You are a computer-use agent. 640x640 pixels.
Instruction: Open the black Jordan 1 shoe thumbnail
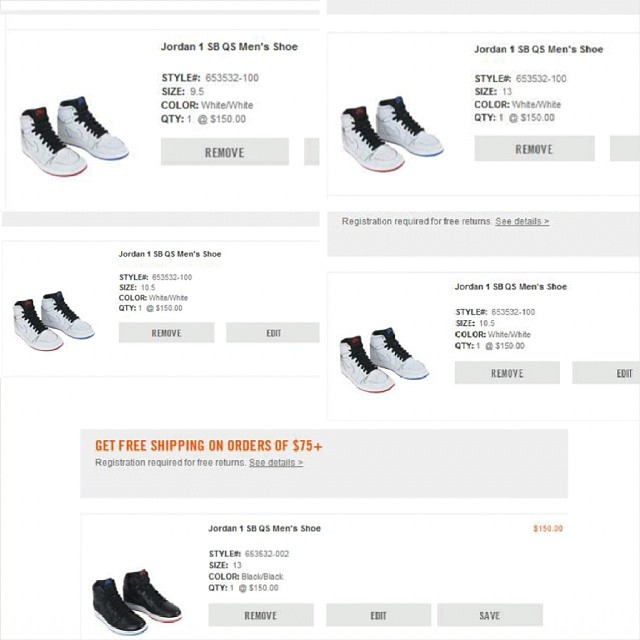coord(137,602)
